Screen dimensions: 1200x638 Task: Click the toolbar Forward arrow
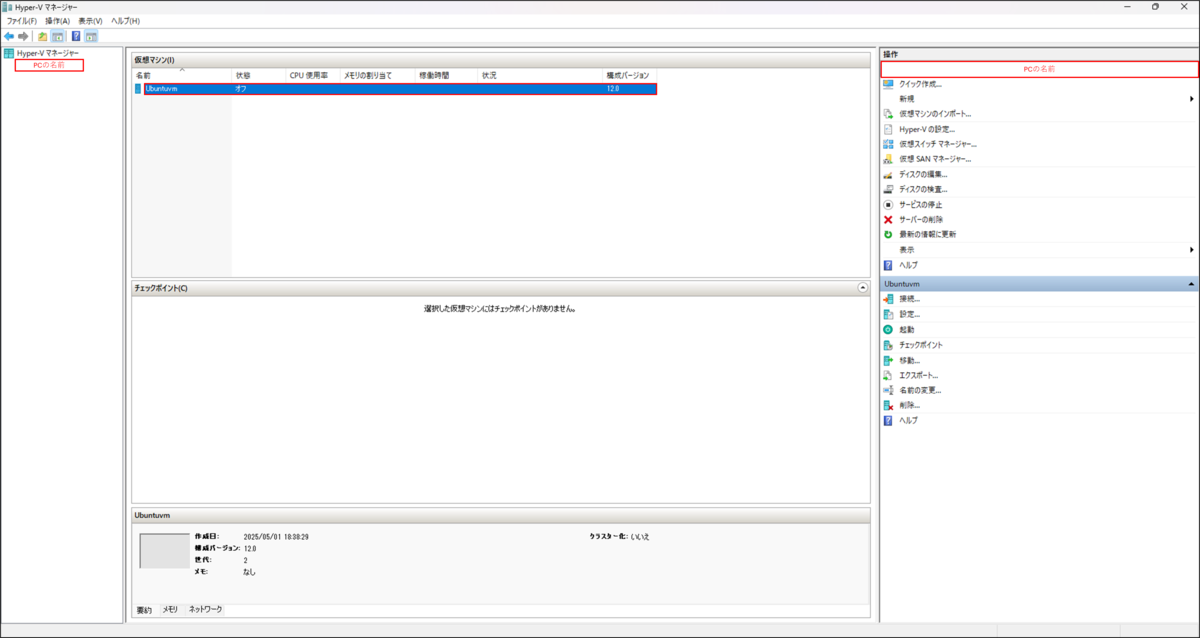(x=23, y=36)
